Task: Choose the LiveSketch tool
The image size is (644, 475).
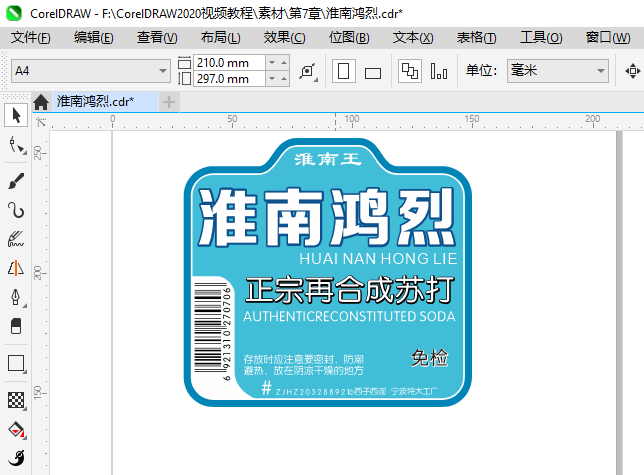Action: point(16,239)
